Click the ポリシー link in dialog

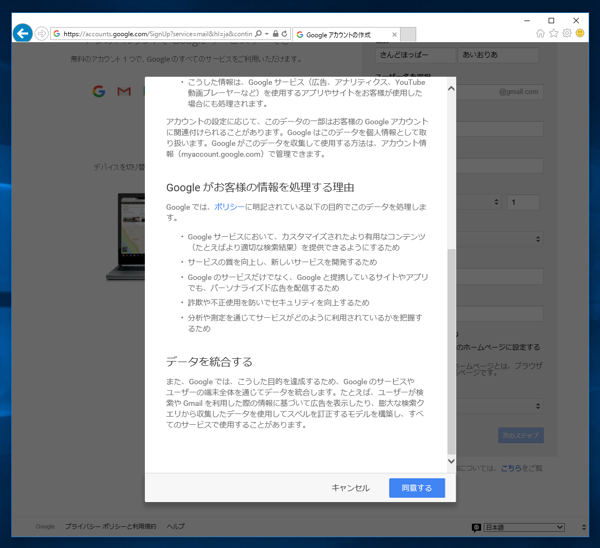[x=229, y=207]
